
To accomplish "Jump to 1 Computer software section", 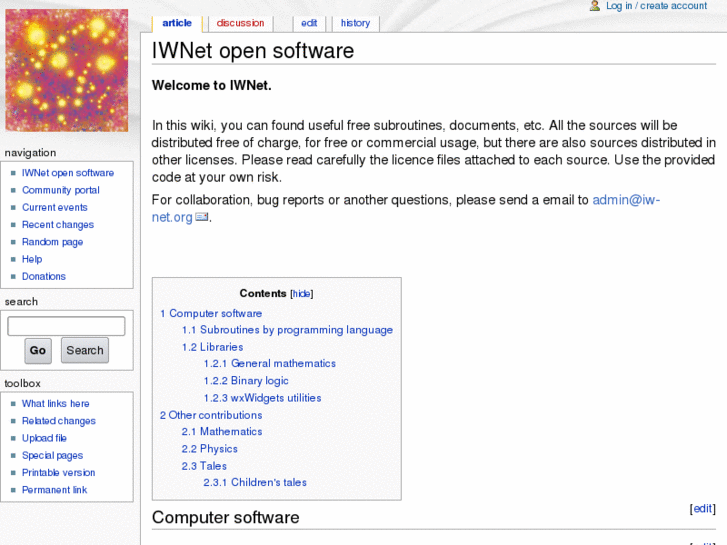I will click(211, 314).
